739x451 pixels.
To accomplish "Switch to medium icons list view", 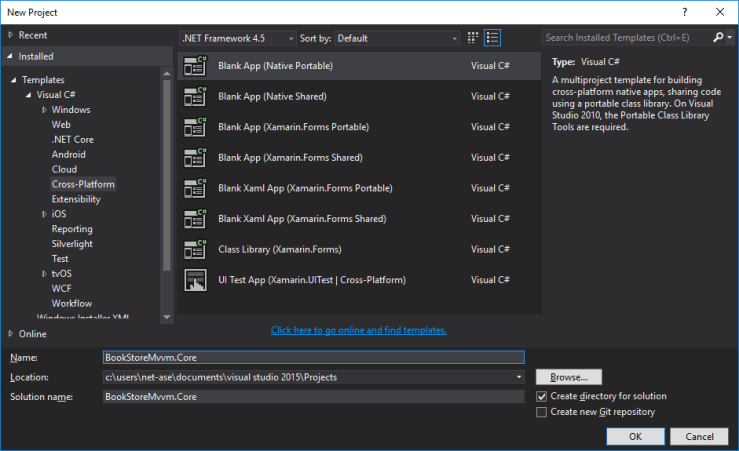I will [492, 38].
